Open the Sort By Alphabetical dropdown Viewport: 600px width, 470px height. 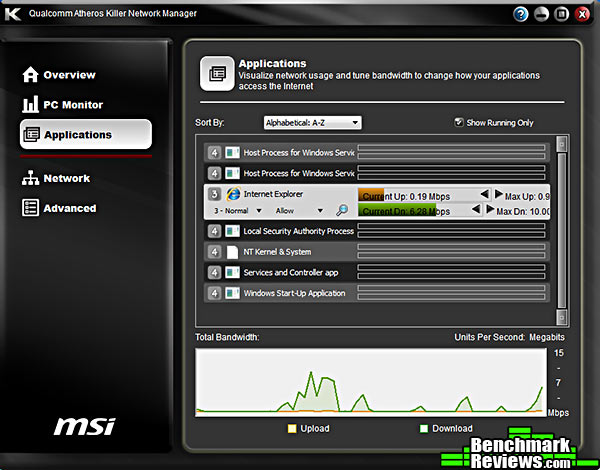coord(312,123)
